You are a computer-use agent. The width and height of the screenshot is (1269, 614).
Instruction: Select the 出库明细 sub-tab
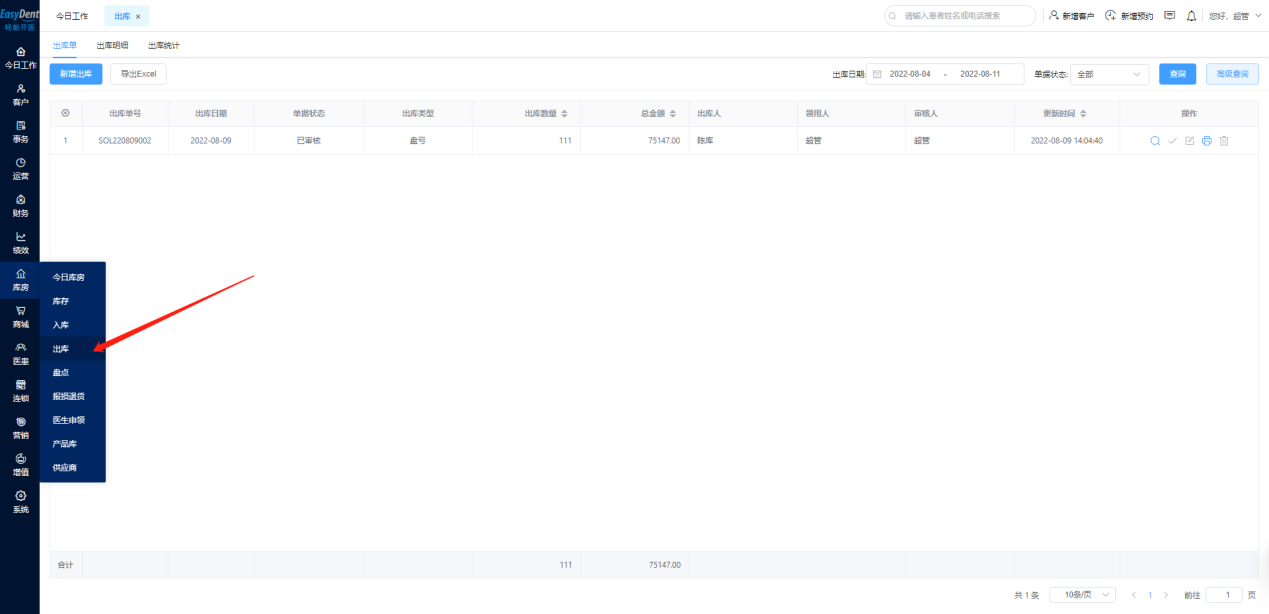[112, 46]
